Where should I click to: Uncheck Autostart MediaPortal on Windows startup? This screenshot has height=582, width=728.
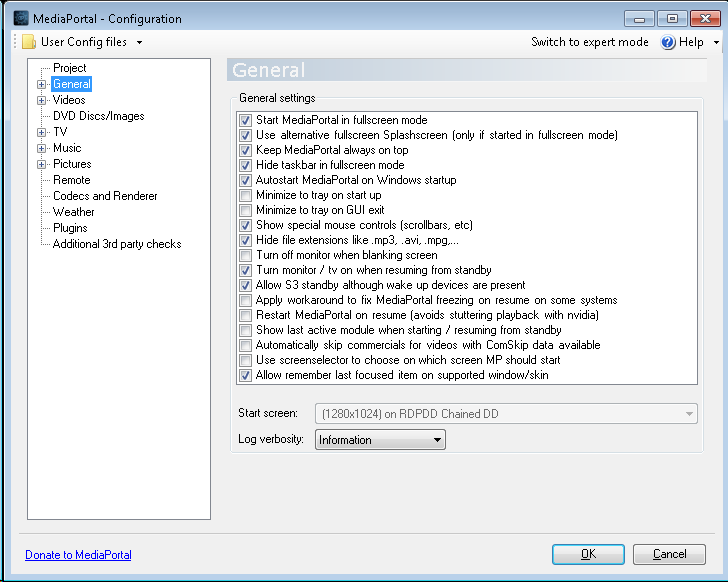[245, 181]
